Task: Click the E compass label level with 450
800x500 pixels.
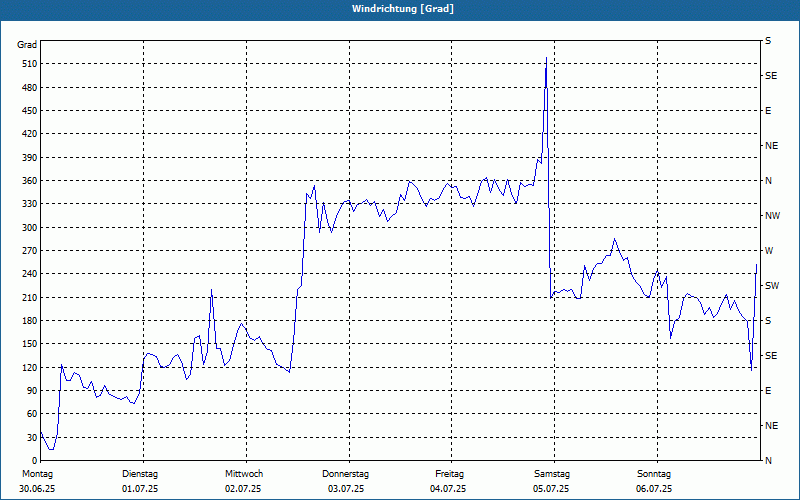Action: point(768,111)
